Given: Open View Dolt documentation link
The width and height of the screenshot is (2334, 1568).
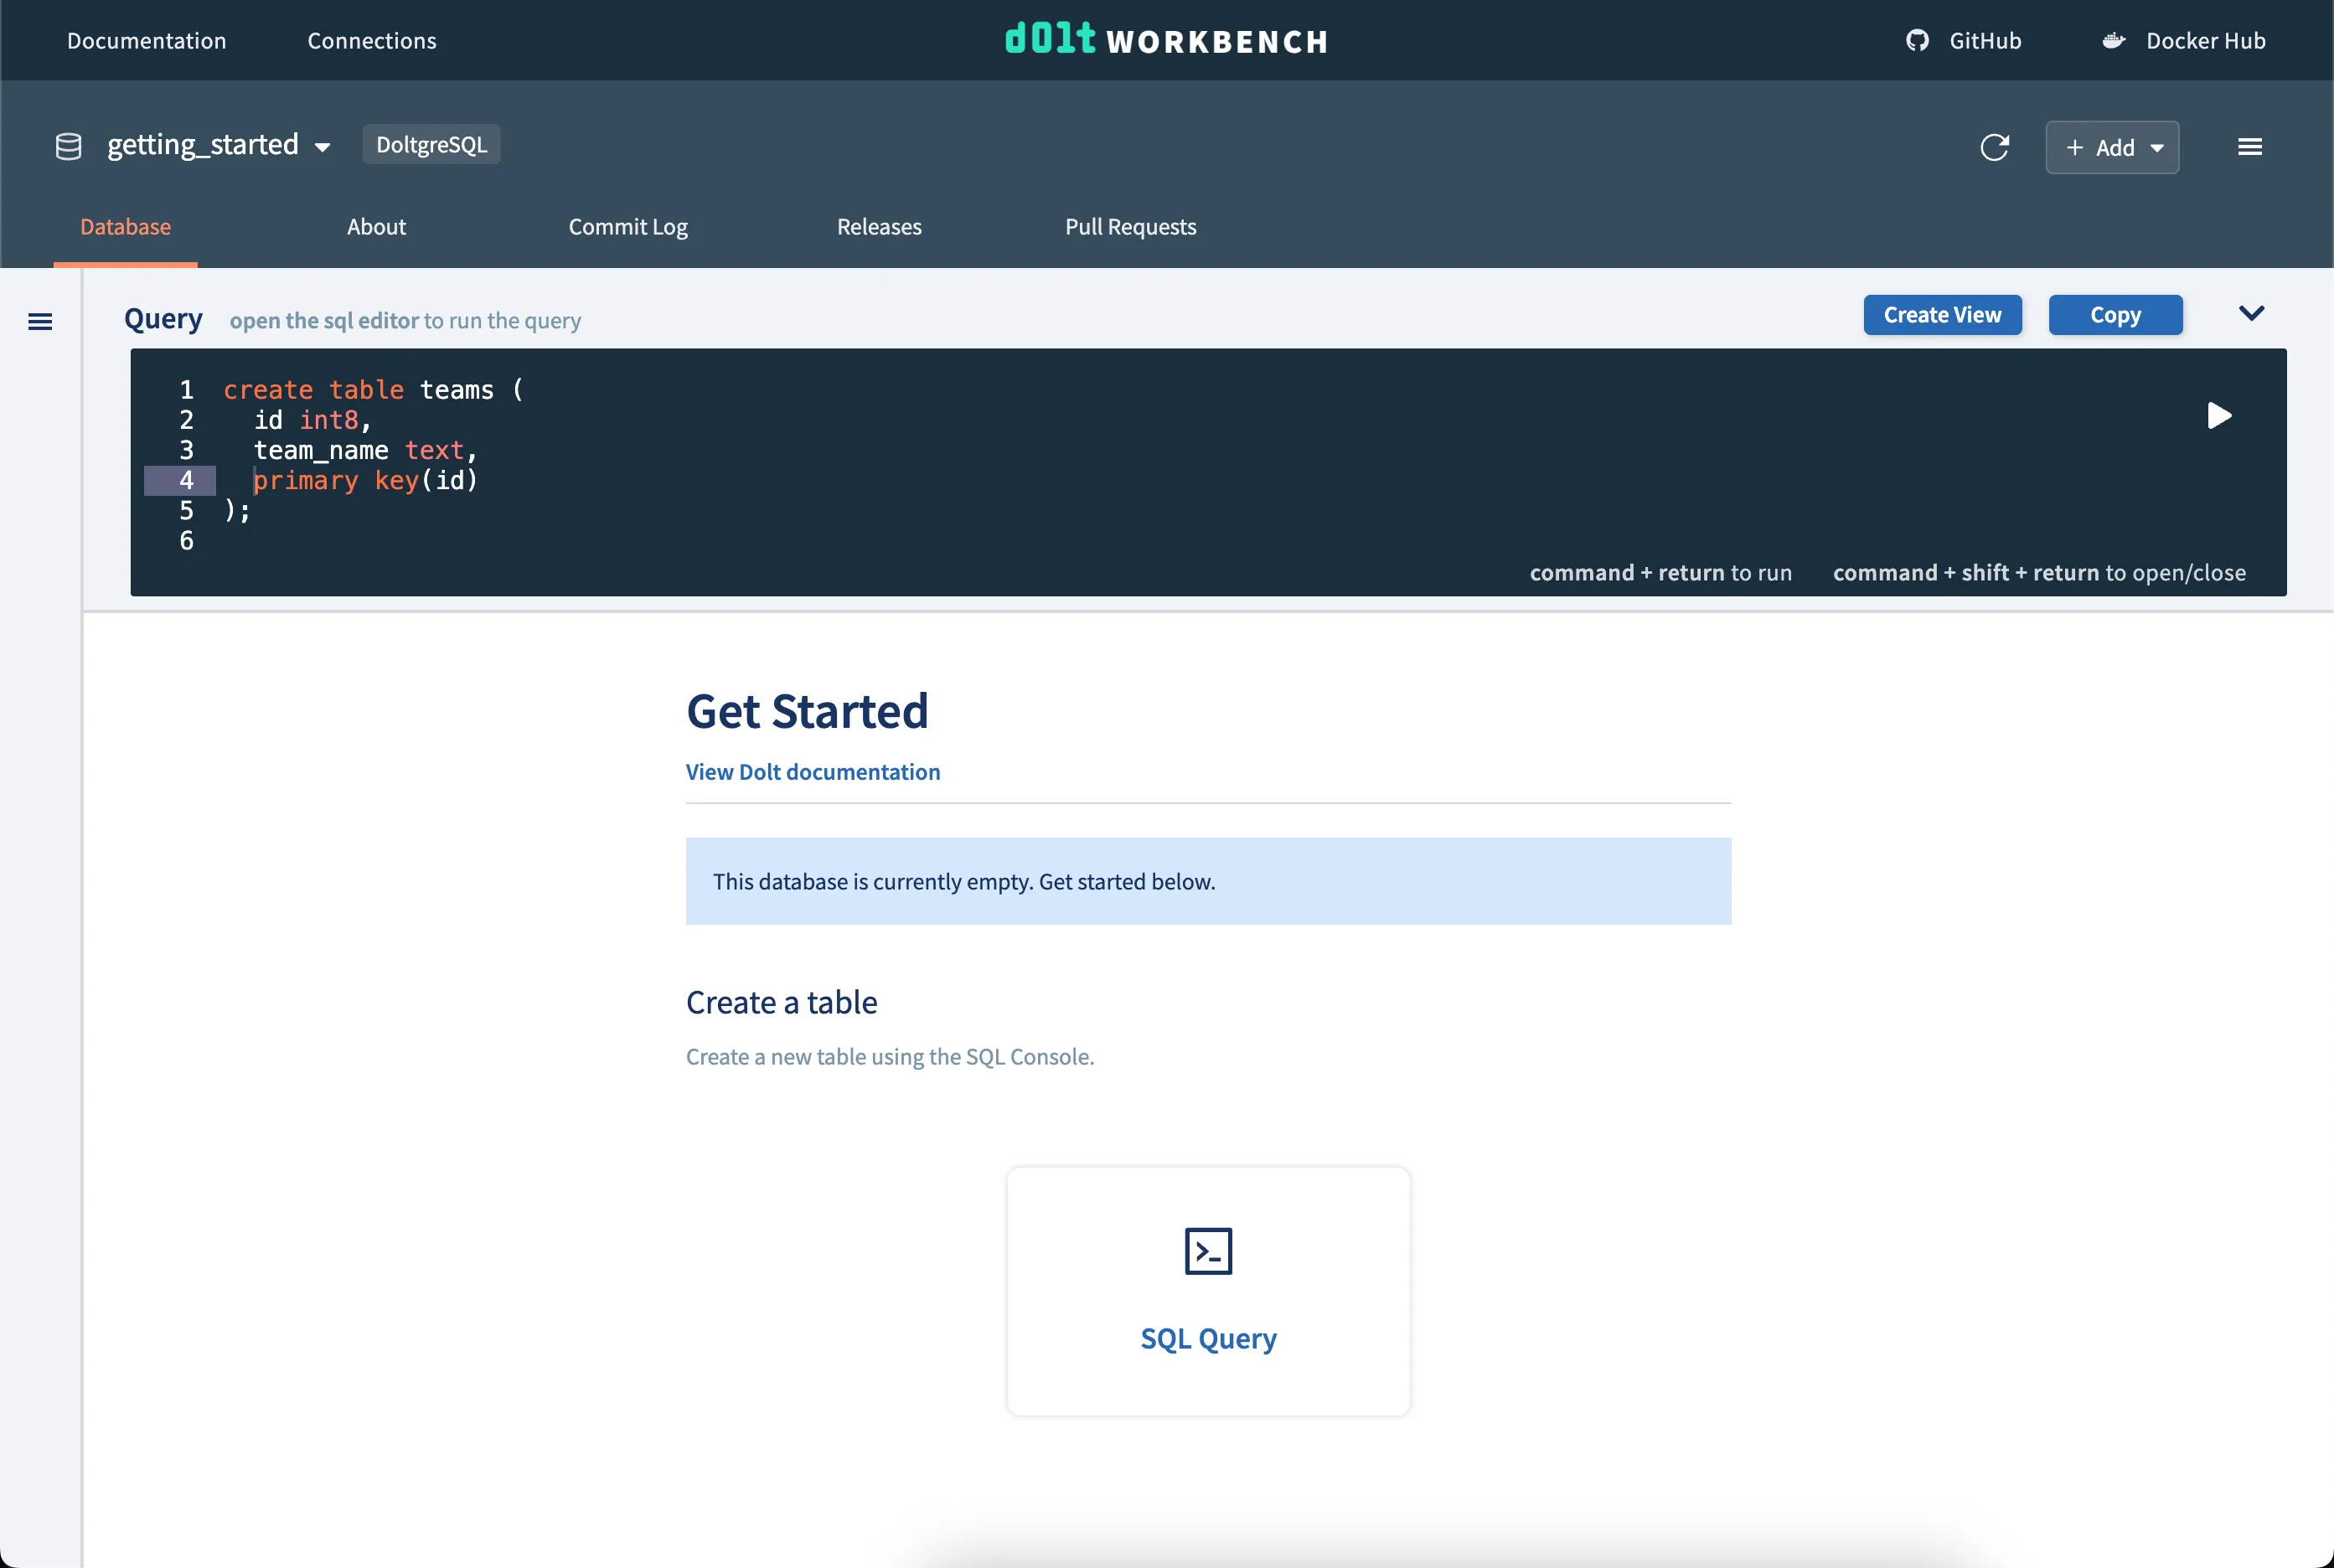Looking at the screenshot, I should pos(812,772).
